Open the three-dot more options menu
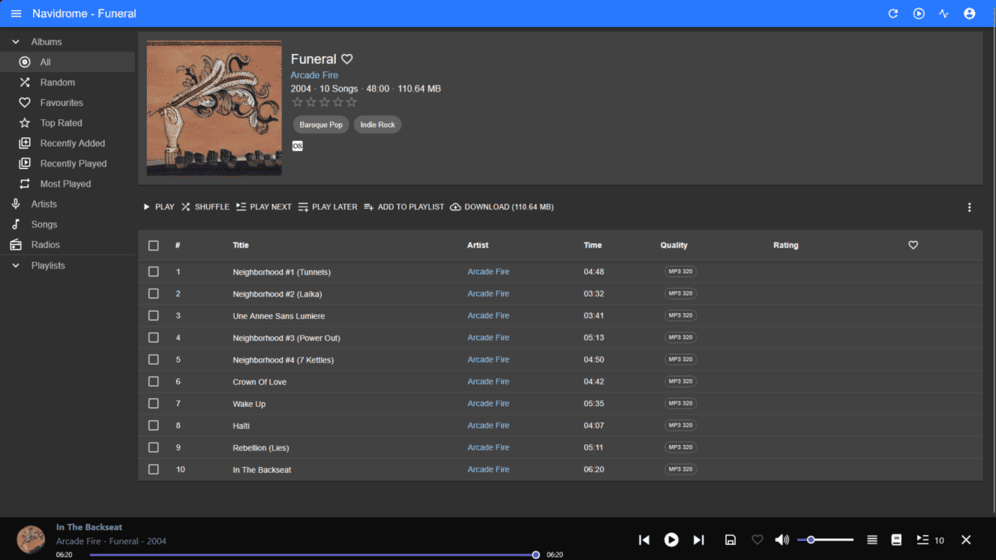Screen dimensions: 996x560 (969, 208)
